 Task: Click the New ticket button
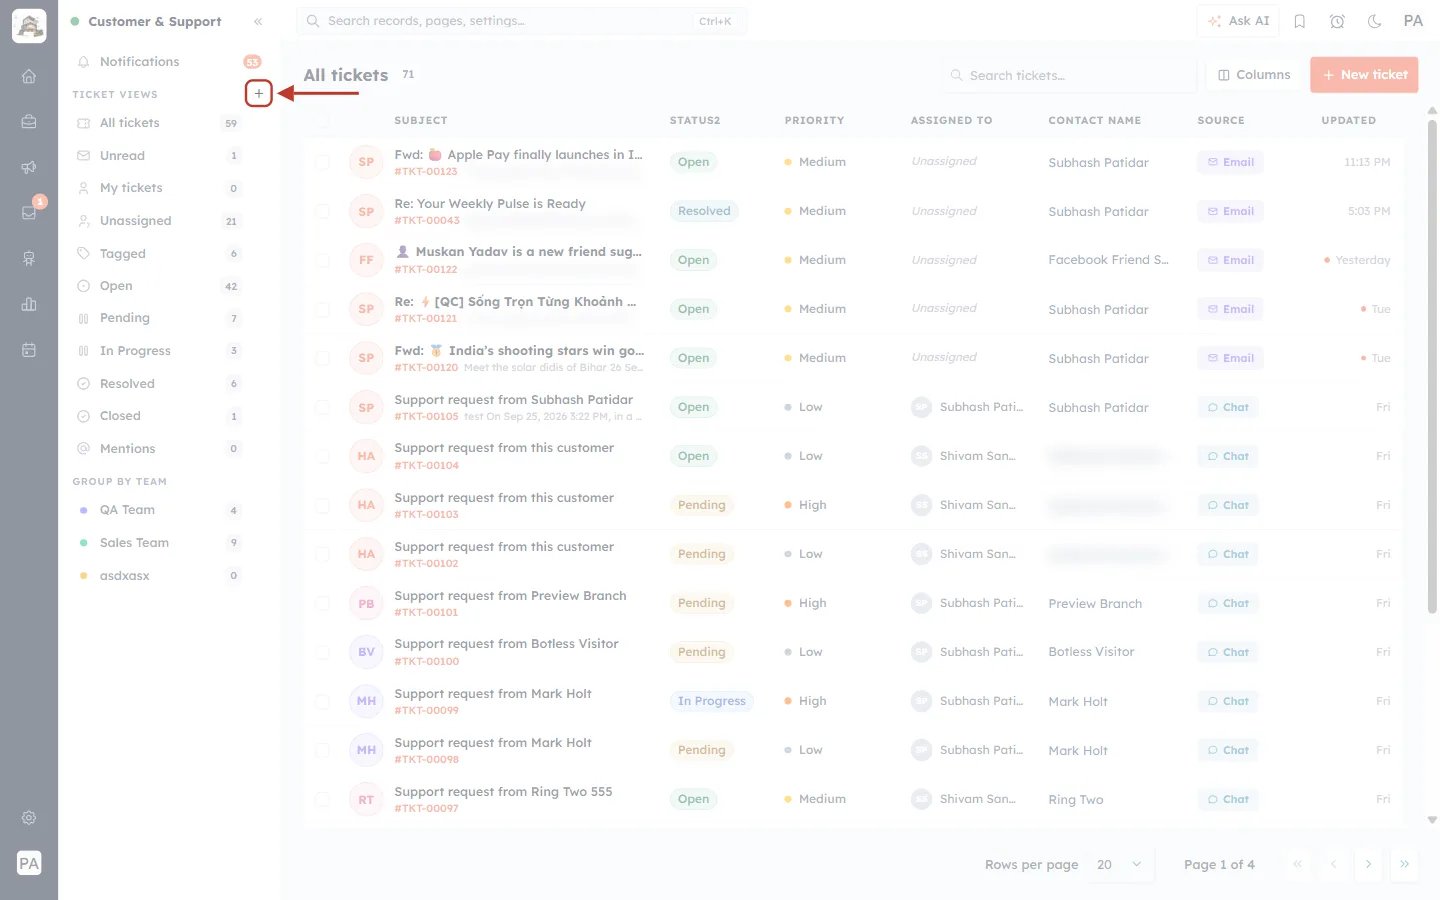[x=1364, y=75]
